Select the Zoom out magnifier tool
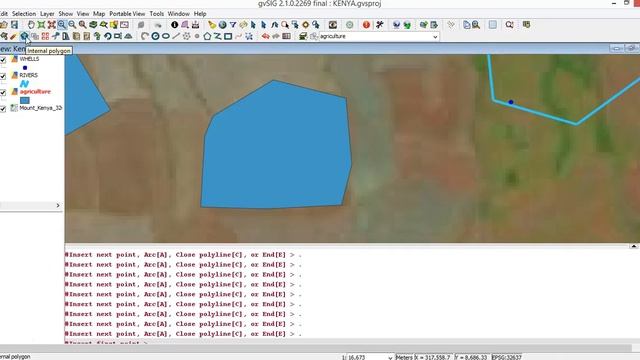 72,25
